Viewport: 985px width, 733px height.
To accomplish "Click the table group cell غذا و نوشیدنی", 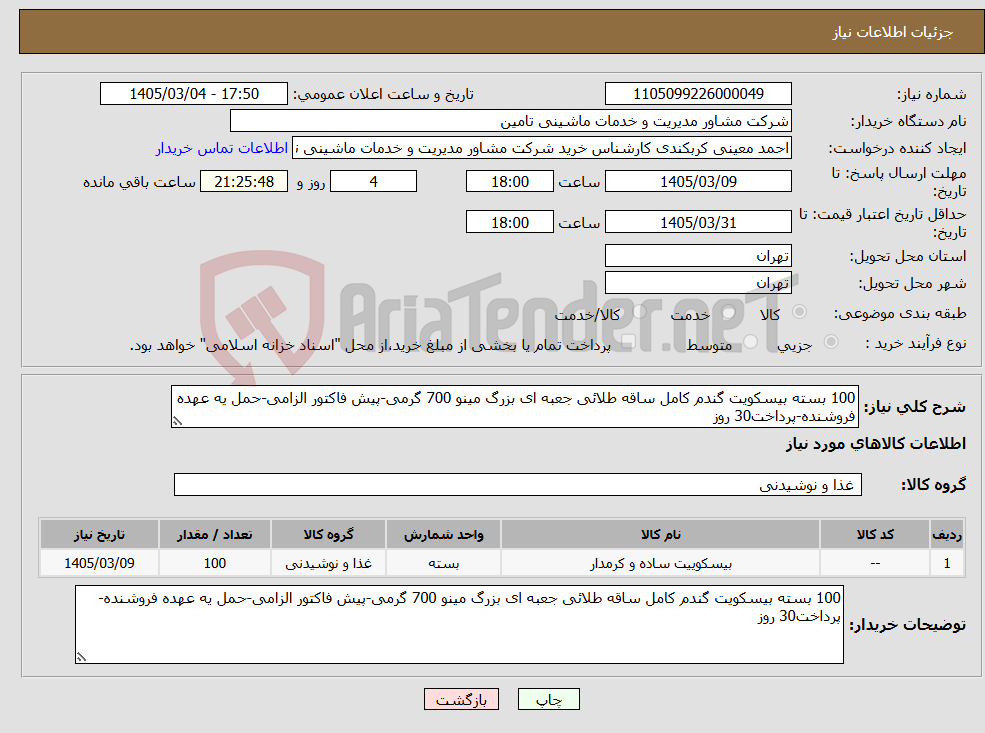I will 329,563.
